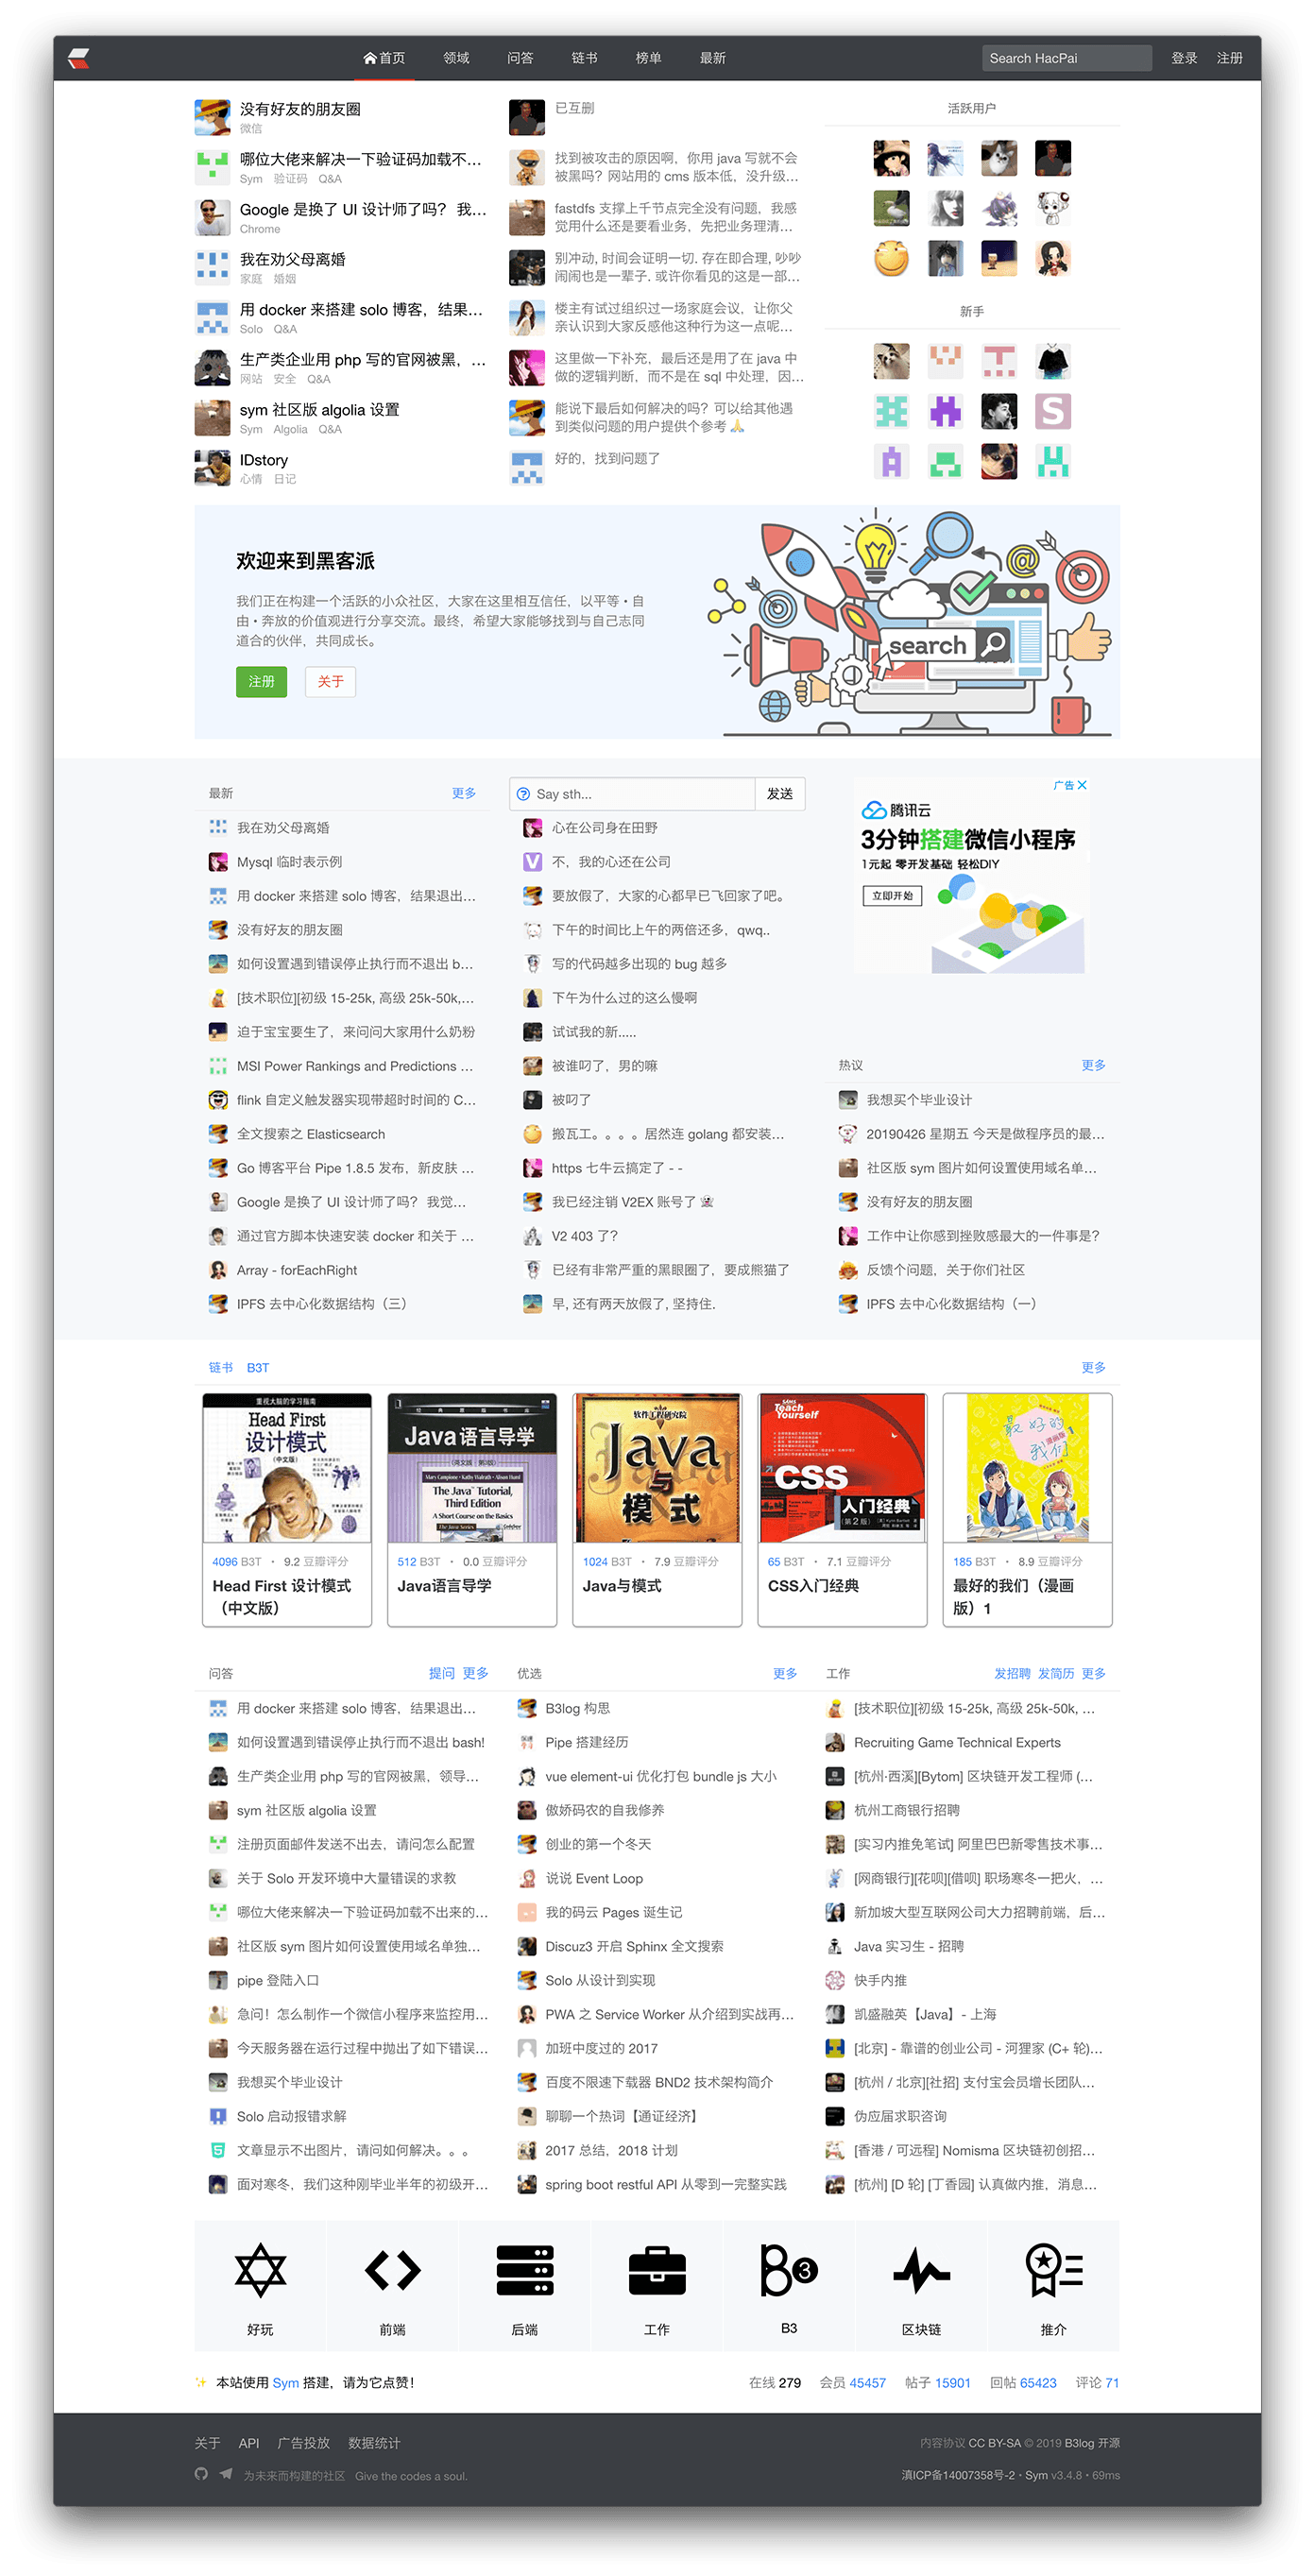
Task: Open the 首页 home tab
Action: (384, 58)
